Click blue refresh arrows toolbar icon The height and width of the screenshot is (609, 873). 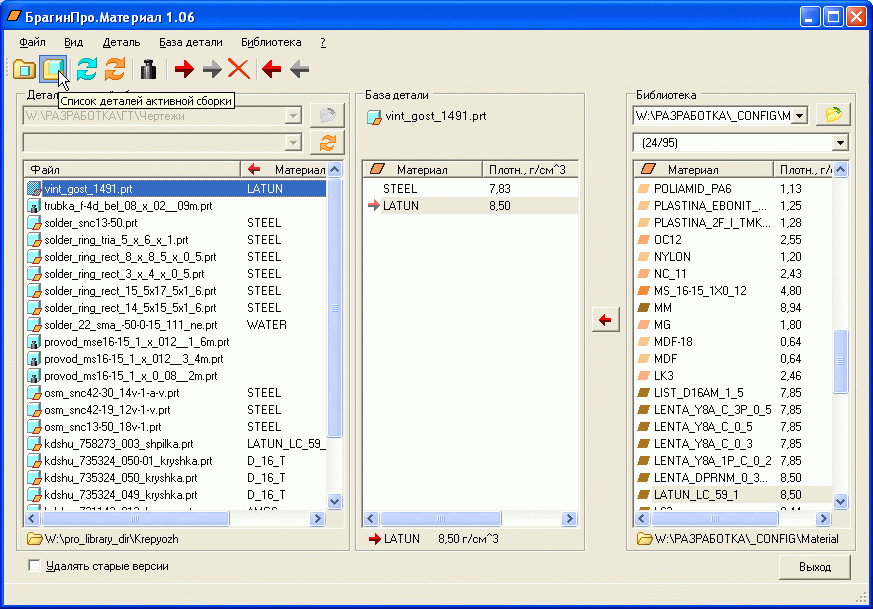(x=87, y=70)
